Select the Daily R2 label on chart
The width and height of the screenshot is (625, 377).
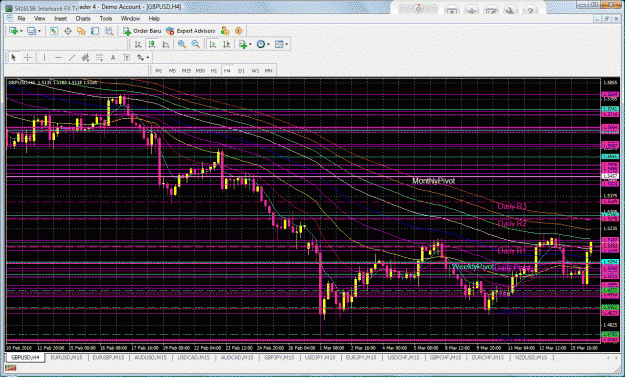(512, 224)
